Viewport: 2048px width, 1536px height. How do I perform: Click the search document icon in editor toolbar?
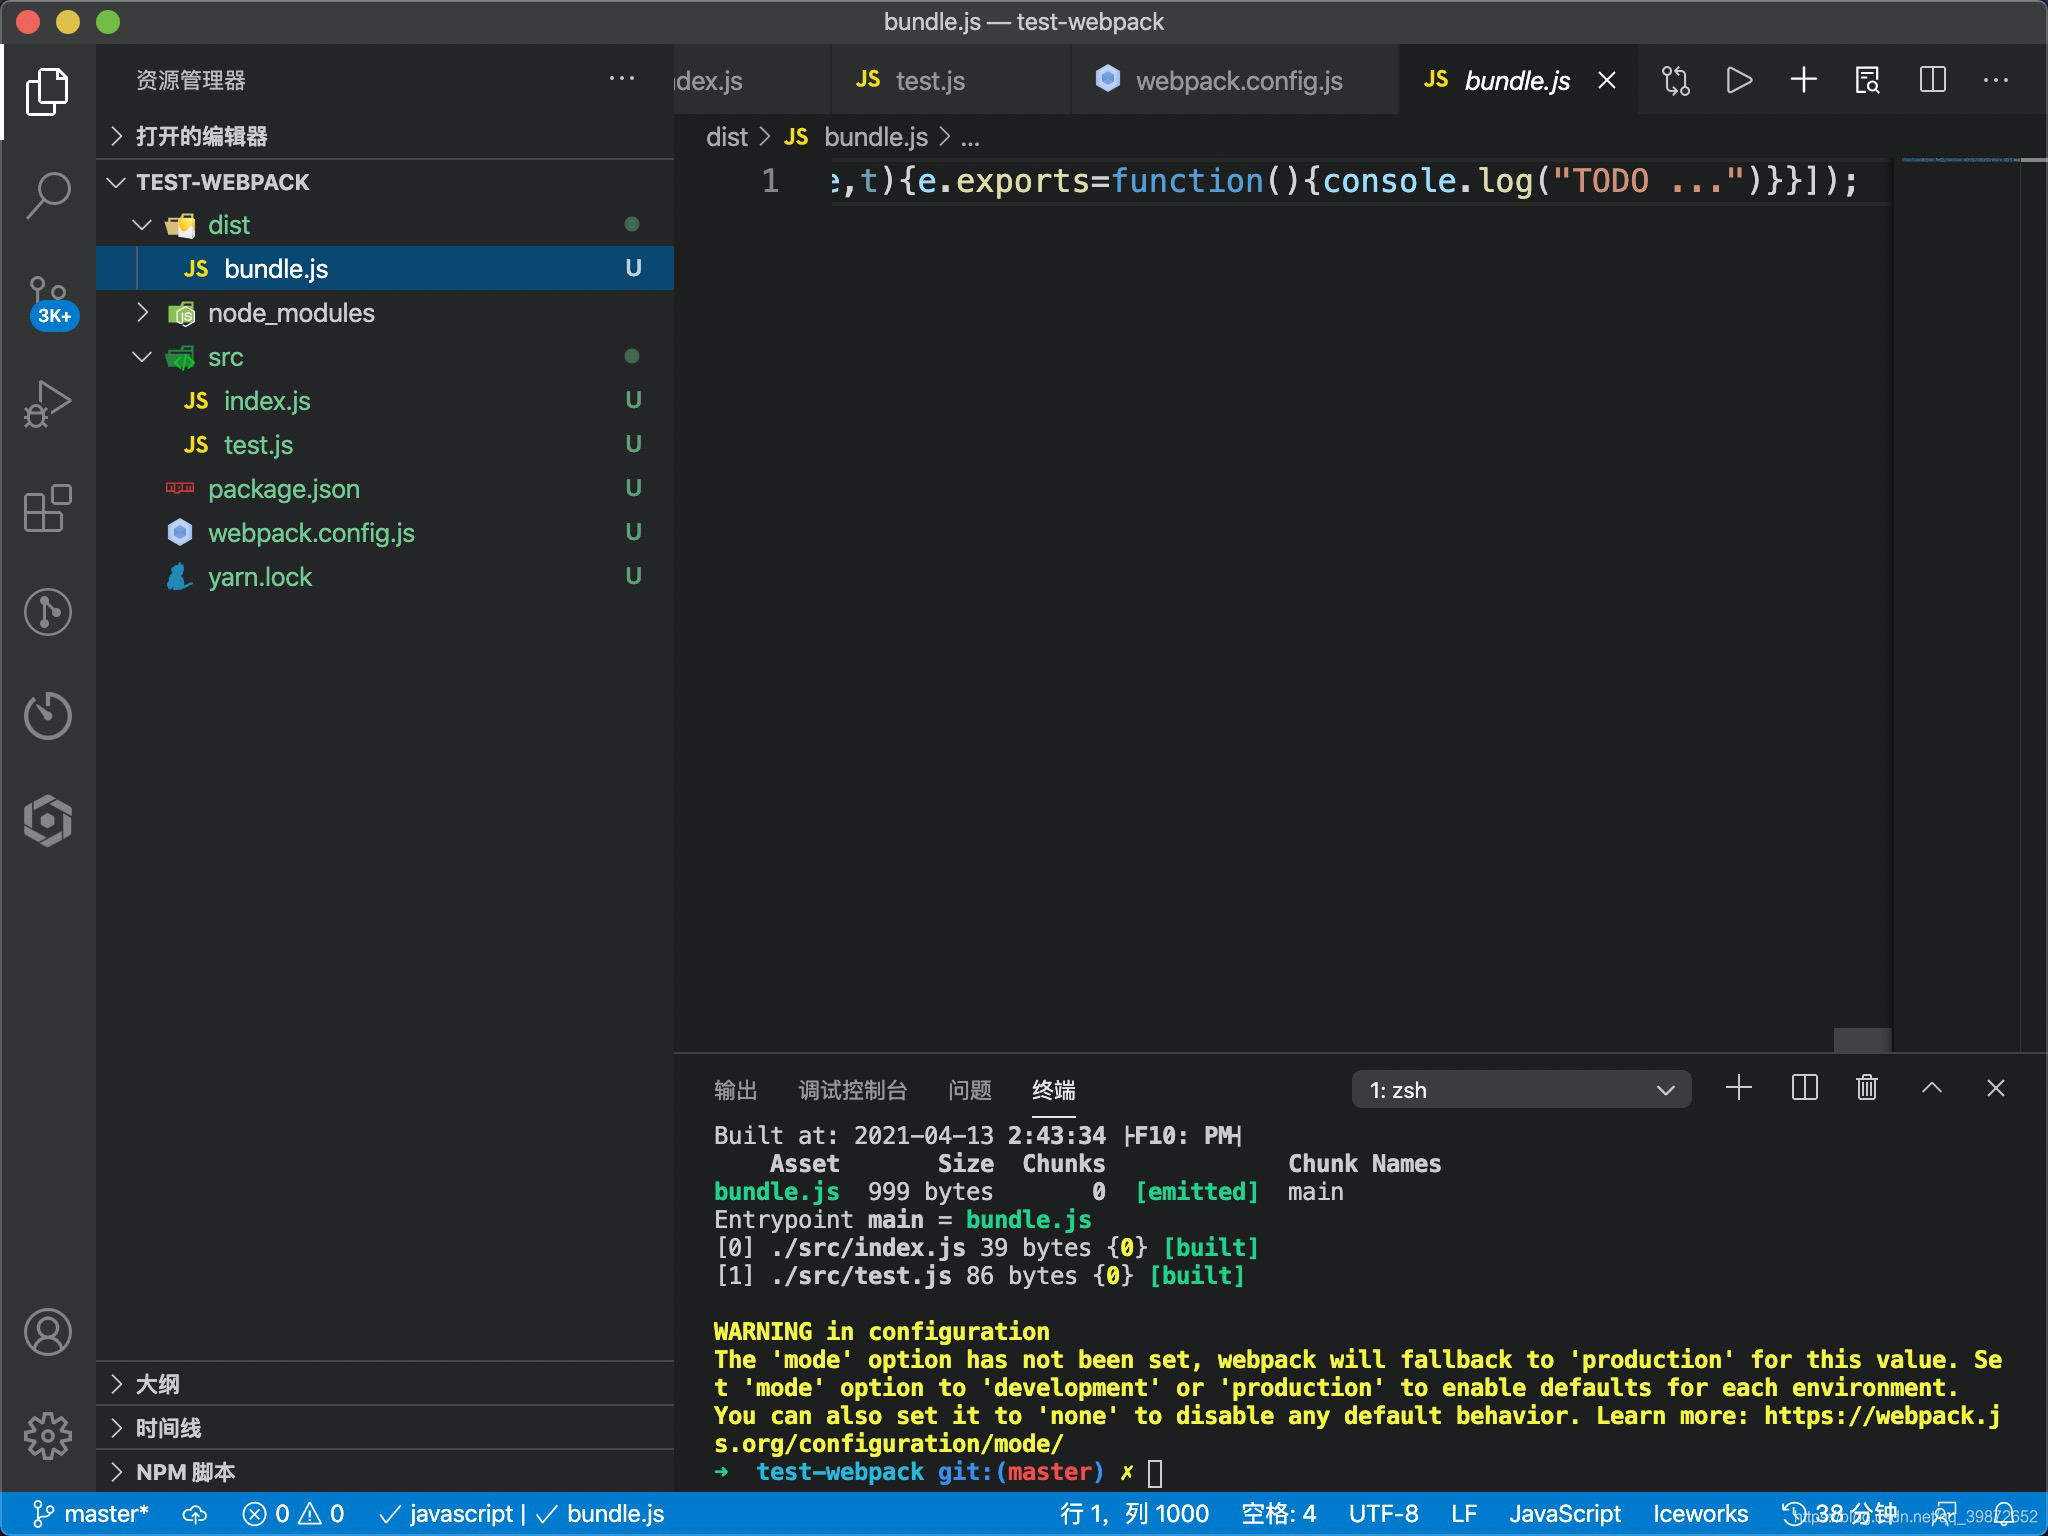[x=1868, y=80]
